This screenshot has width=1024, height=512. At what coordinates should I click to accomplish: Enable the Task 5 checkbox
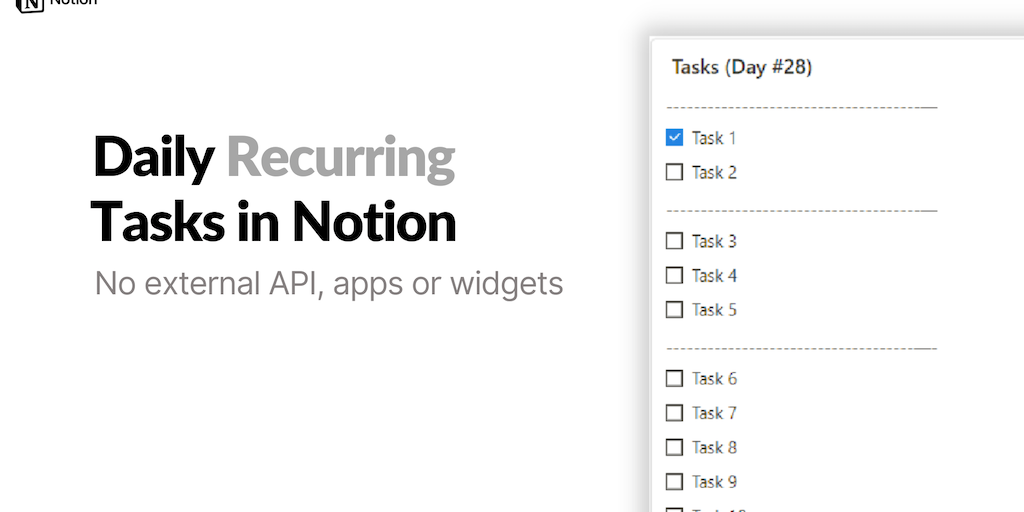[674, 309]
